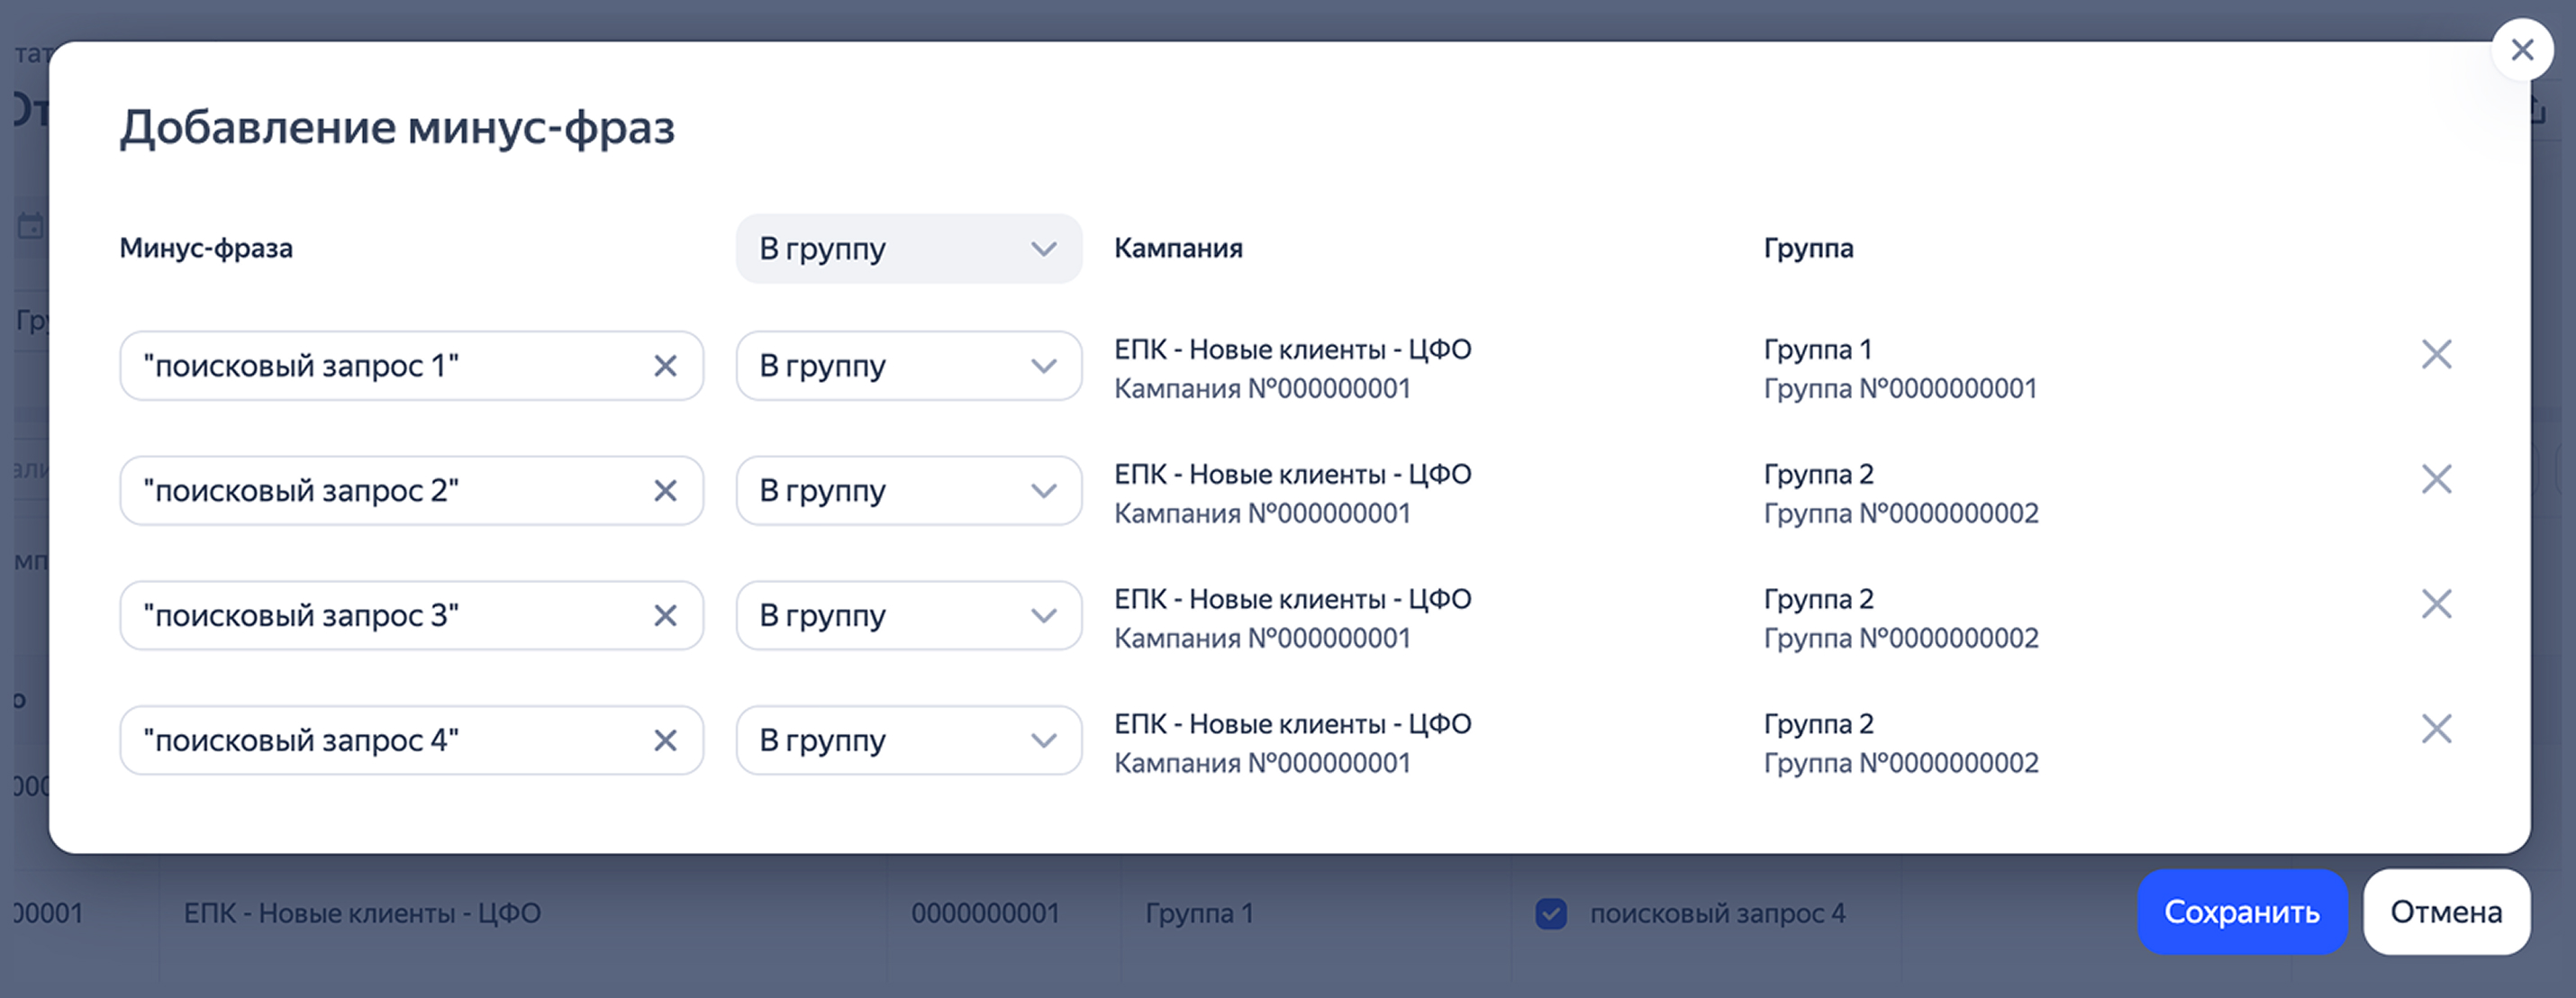Clear the "поисковый запрос 1" phrase field
Screen dimensions: 2576x998
tap(665, 366)
